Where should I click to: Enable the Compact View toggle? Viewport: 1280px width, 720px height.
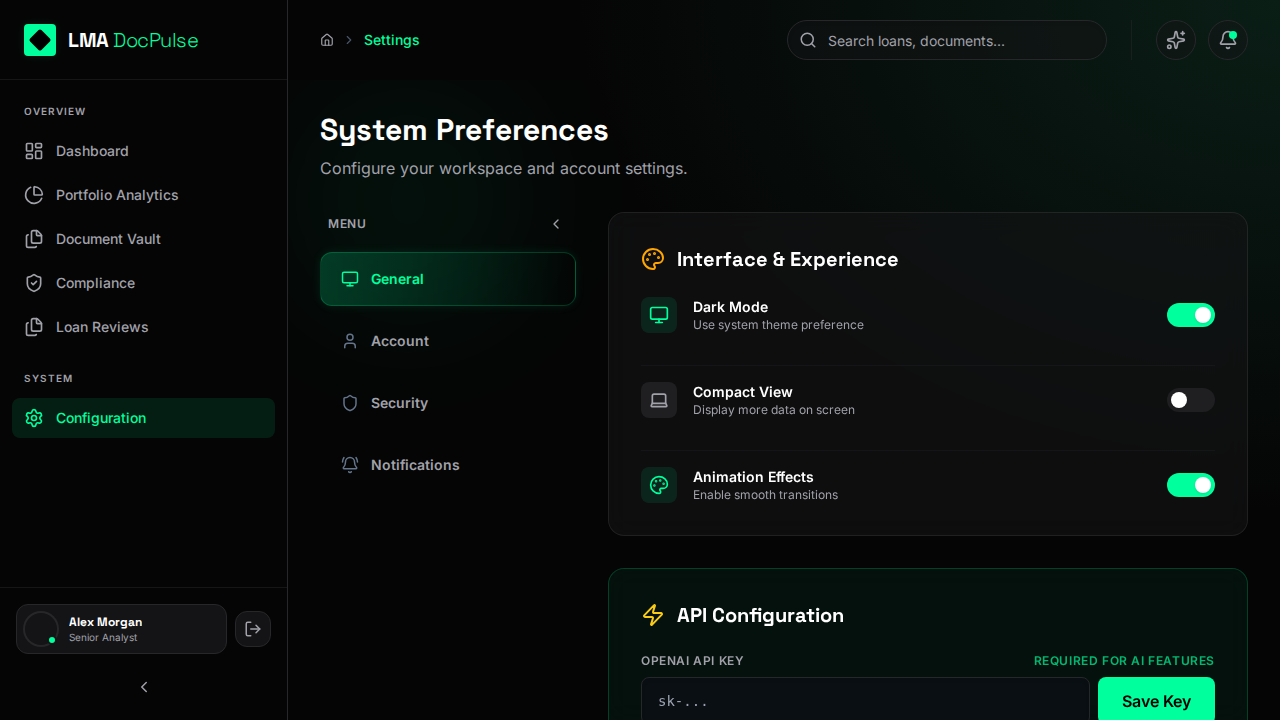point(1190,400)
